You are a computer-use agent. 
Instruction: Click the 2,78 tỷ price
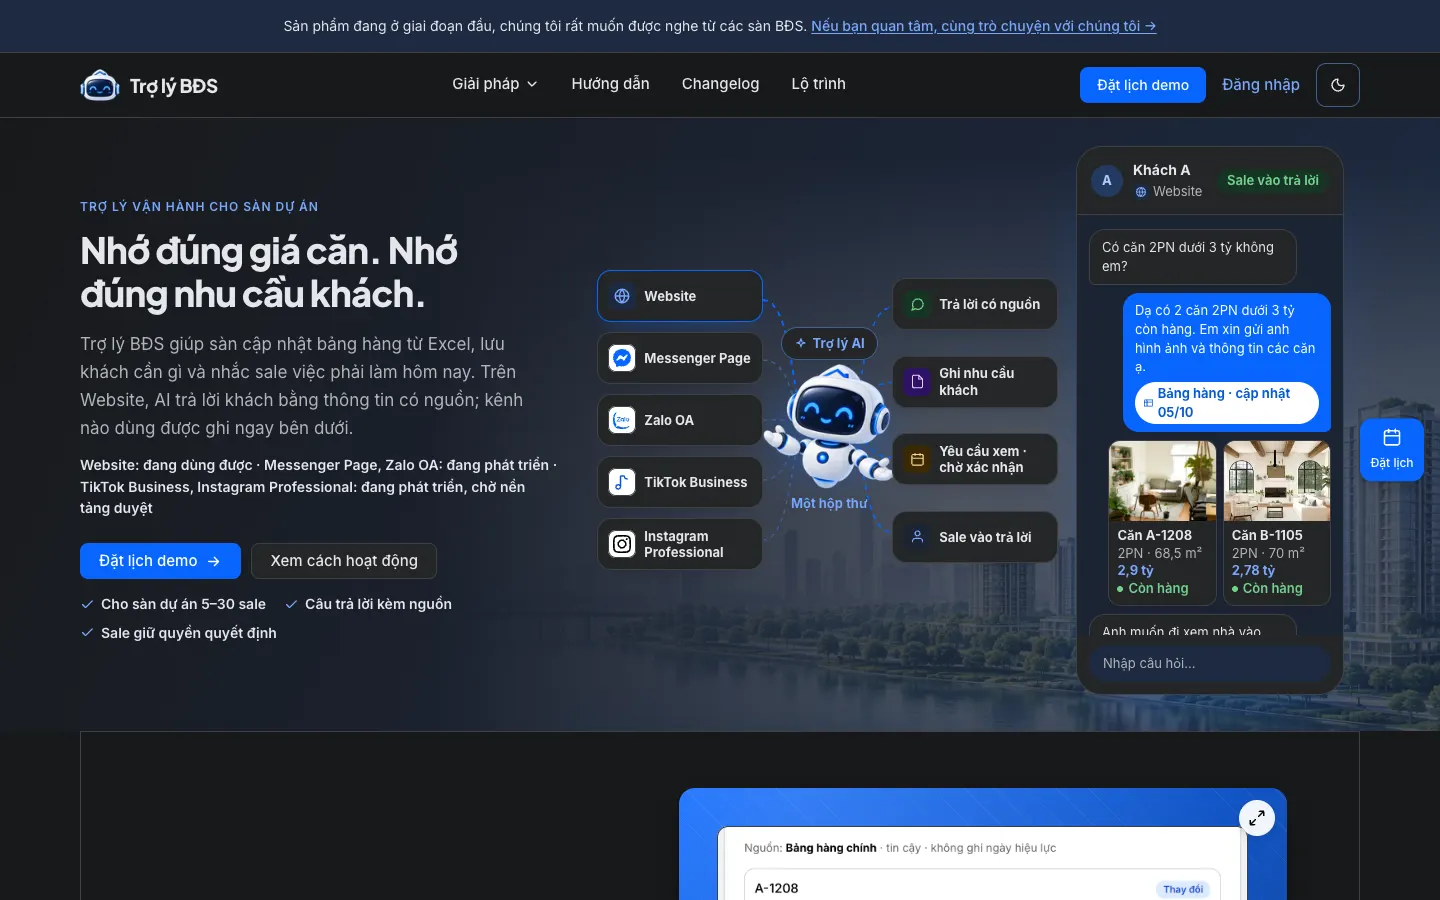tap(1253, 570)
